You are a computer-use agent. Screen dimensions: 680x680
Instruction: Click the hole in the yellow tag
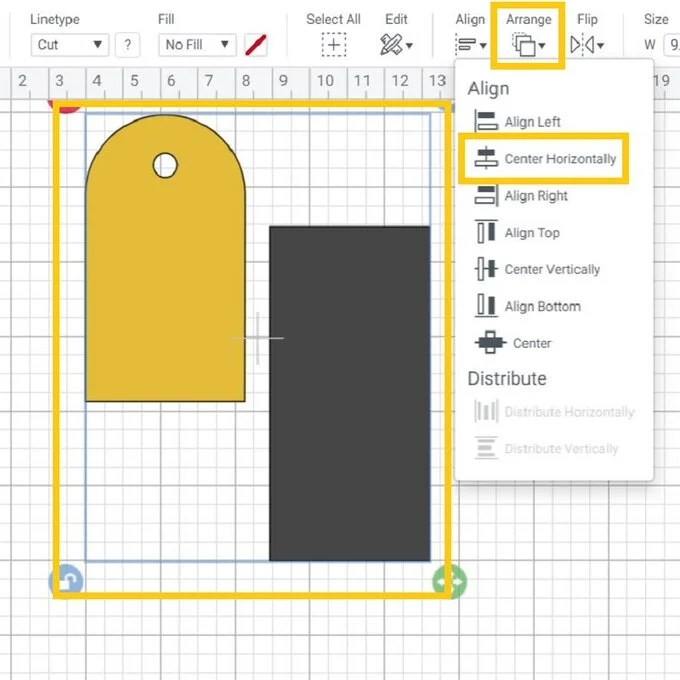[x=165, y=165]
